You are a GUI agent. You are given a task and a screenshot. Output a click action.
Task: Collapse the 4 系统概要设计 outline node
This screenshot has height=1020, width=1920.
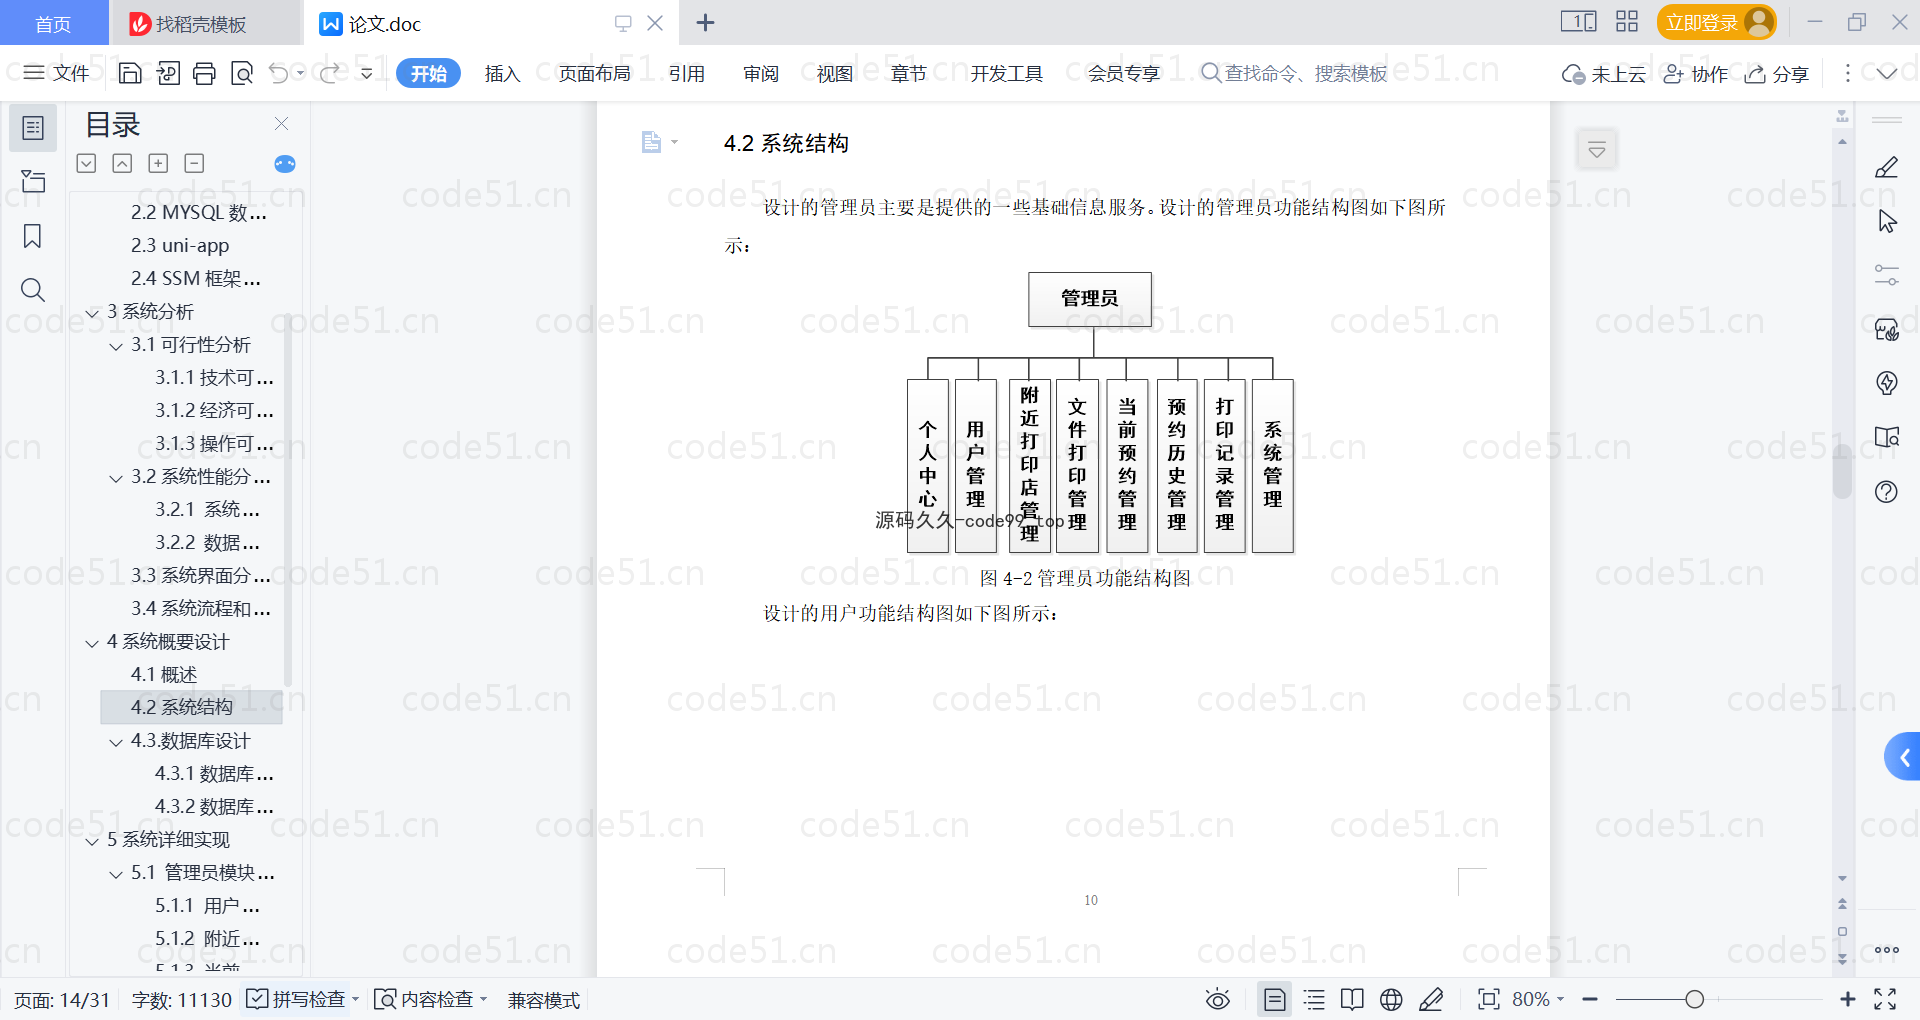[x=92, y=642]
